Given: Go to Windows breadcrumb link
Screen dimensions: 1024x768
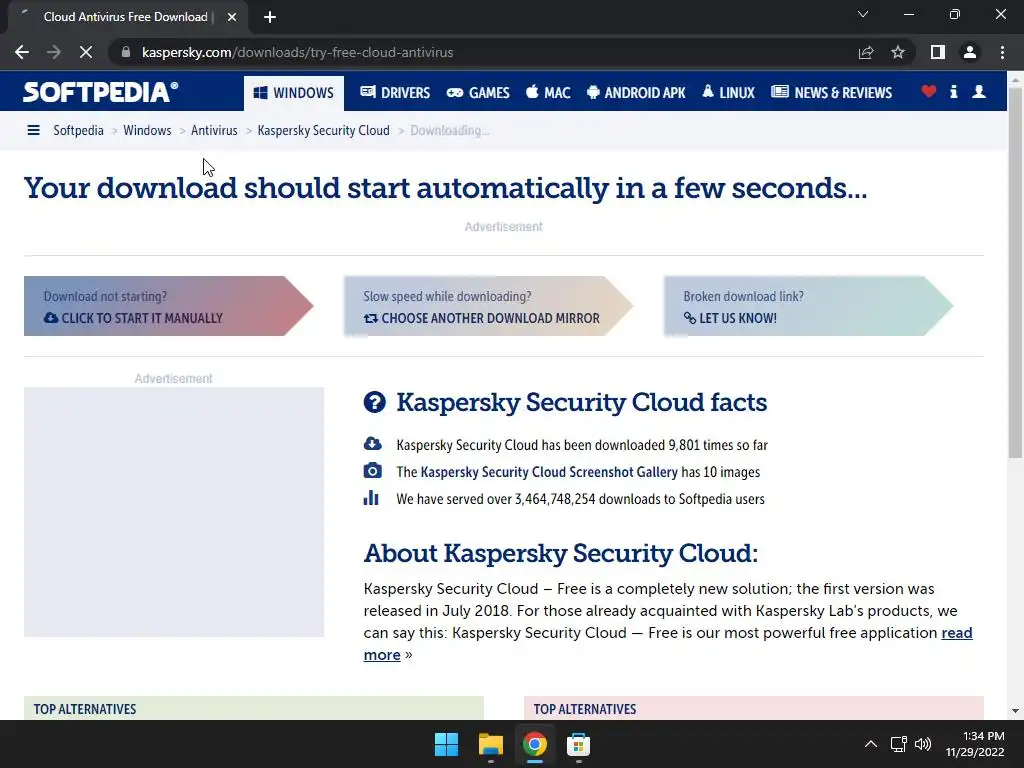Looking at the screenshot, I should click(x=147, y=131).
